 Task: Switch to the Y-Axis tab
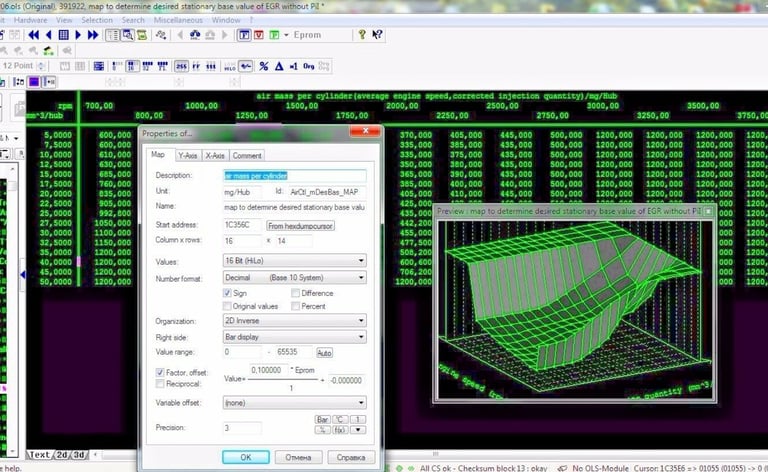coord(188,156)
